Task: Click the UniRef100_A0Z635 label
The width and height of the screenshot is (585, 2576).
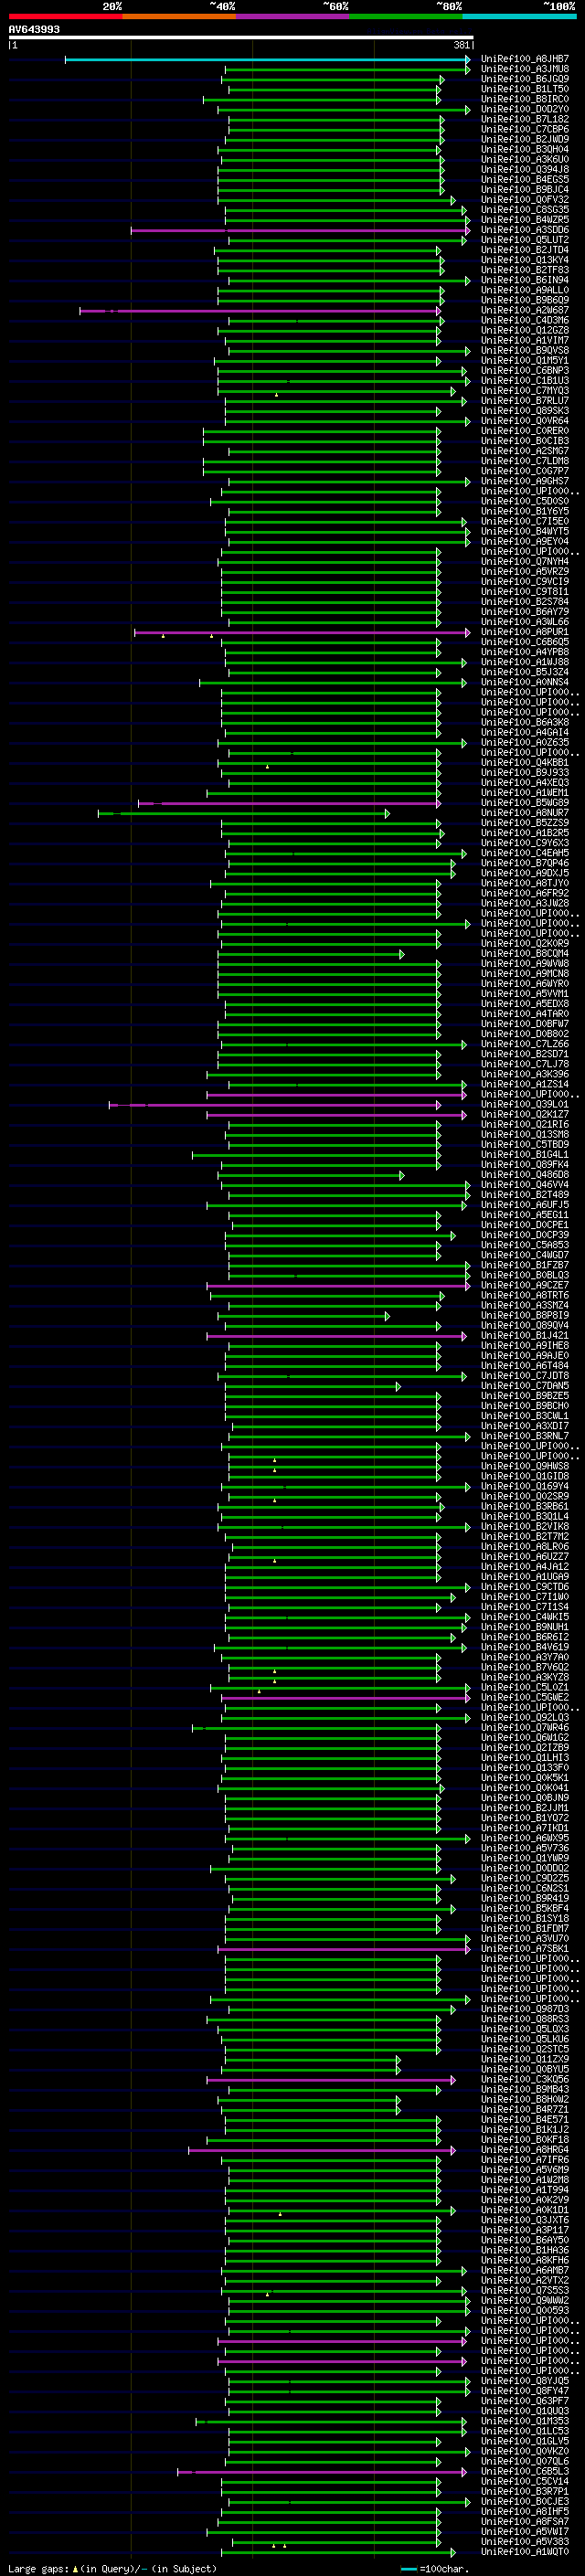Action: 525,742
